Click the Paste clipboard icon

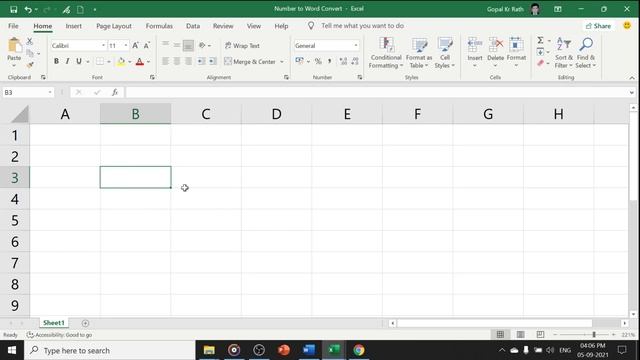(x=14, y=46)
